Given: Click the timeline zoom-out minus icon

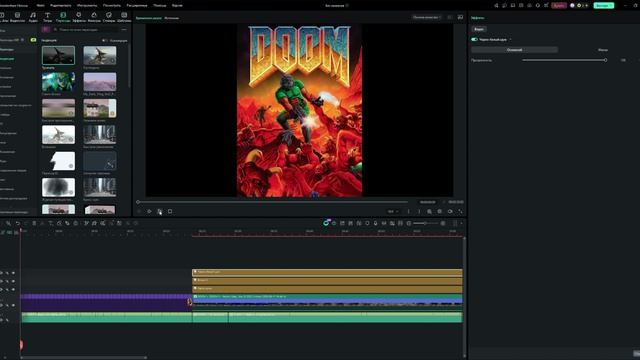Looking at the screenshot, I should click(409, 223).
